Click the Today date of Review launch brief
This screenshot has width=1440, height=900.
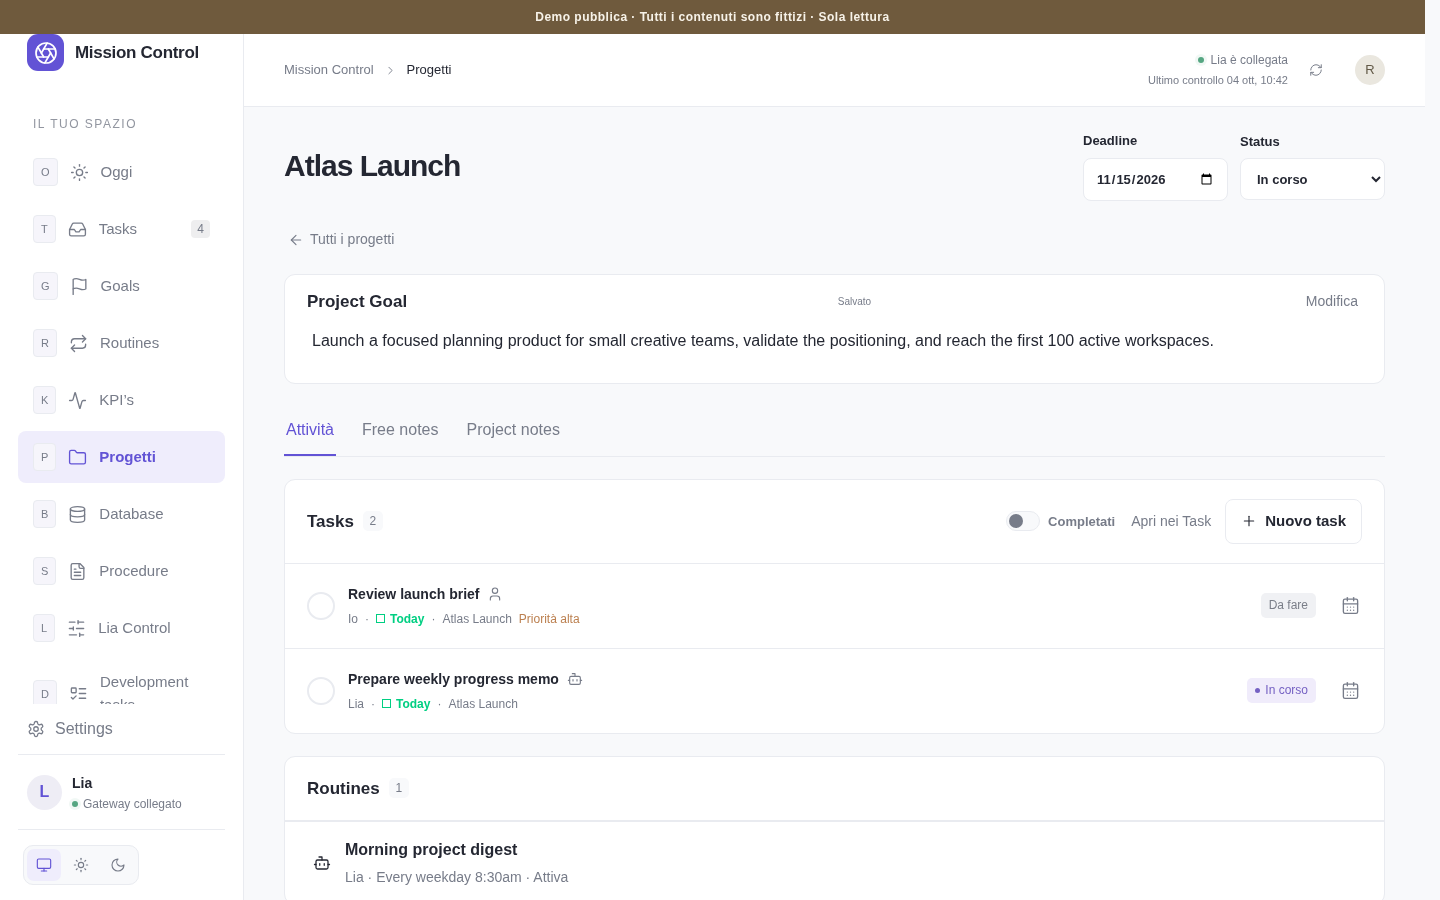pyautogui.click(x=400, y=619)
